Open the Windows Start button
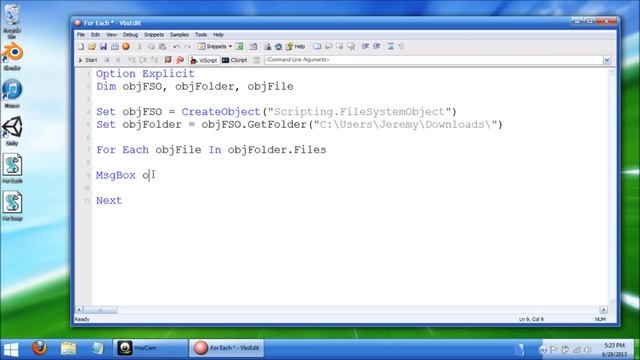640x360 pixels. [x=11, y=349]
